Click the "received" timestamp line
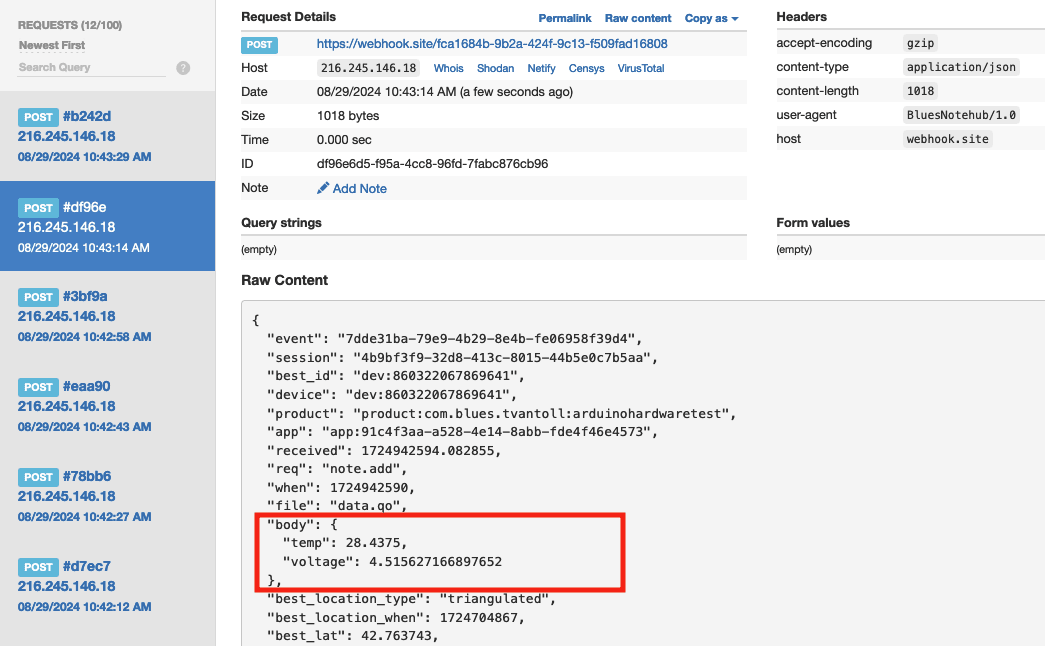Viewport: 1045px width, 646px height. 384,451
